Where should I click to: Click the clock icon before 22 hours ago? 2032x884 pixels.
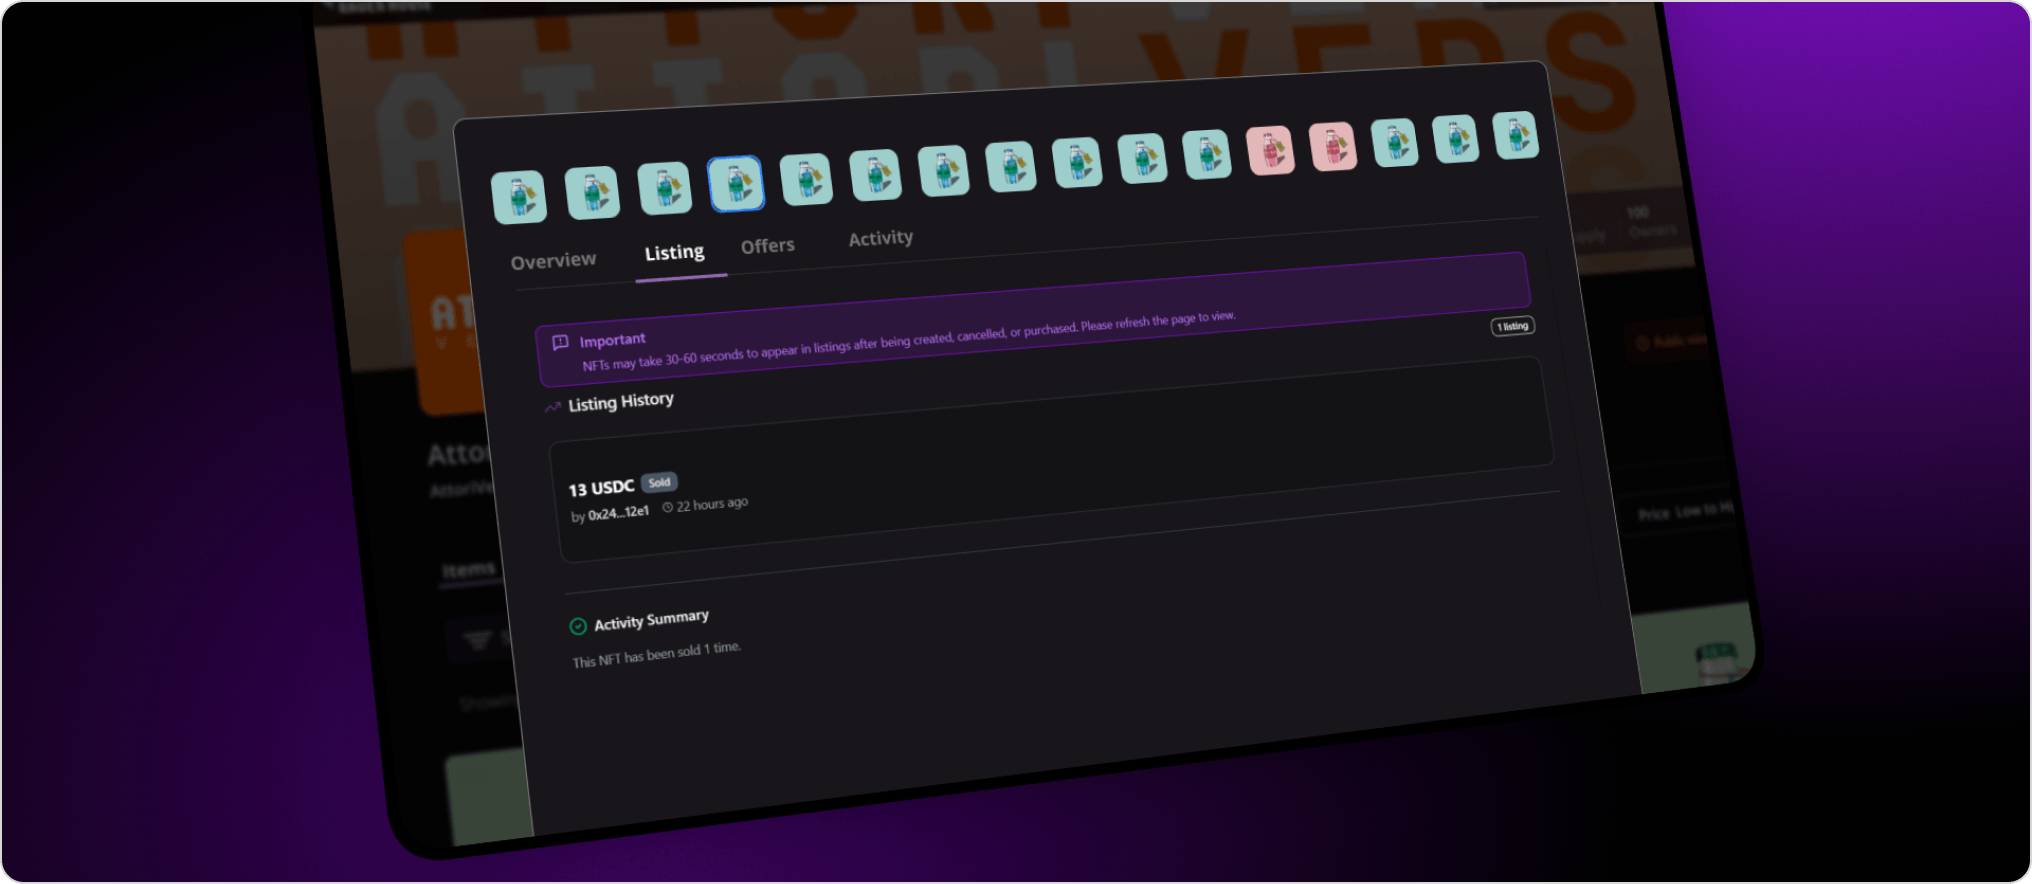(x=668, y=507)
